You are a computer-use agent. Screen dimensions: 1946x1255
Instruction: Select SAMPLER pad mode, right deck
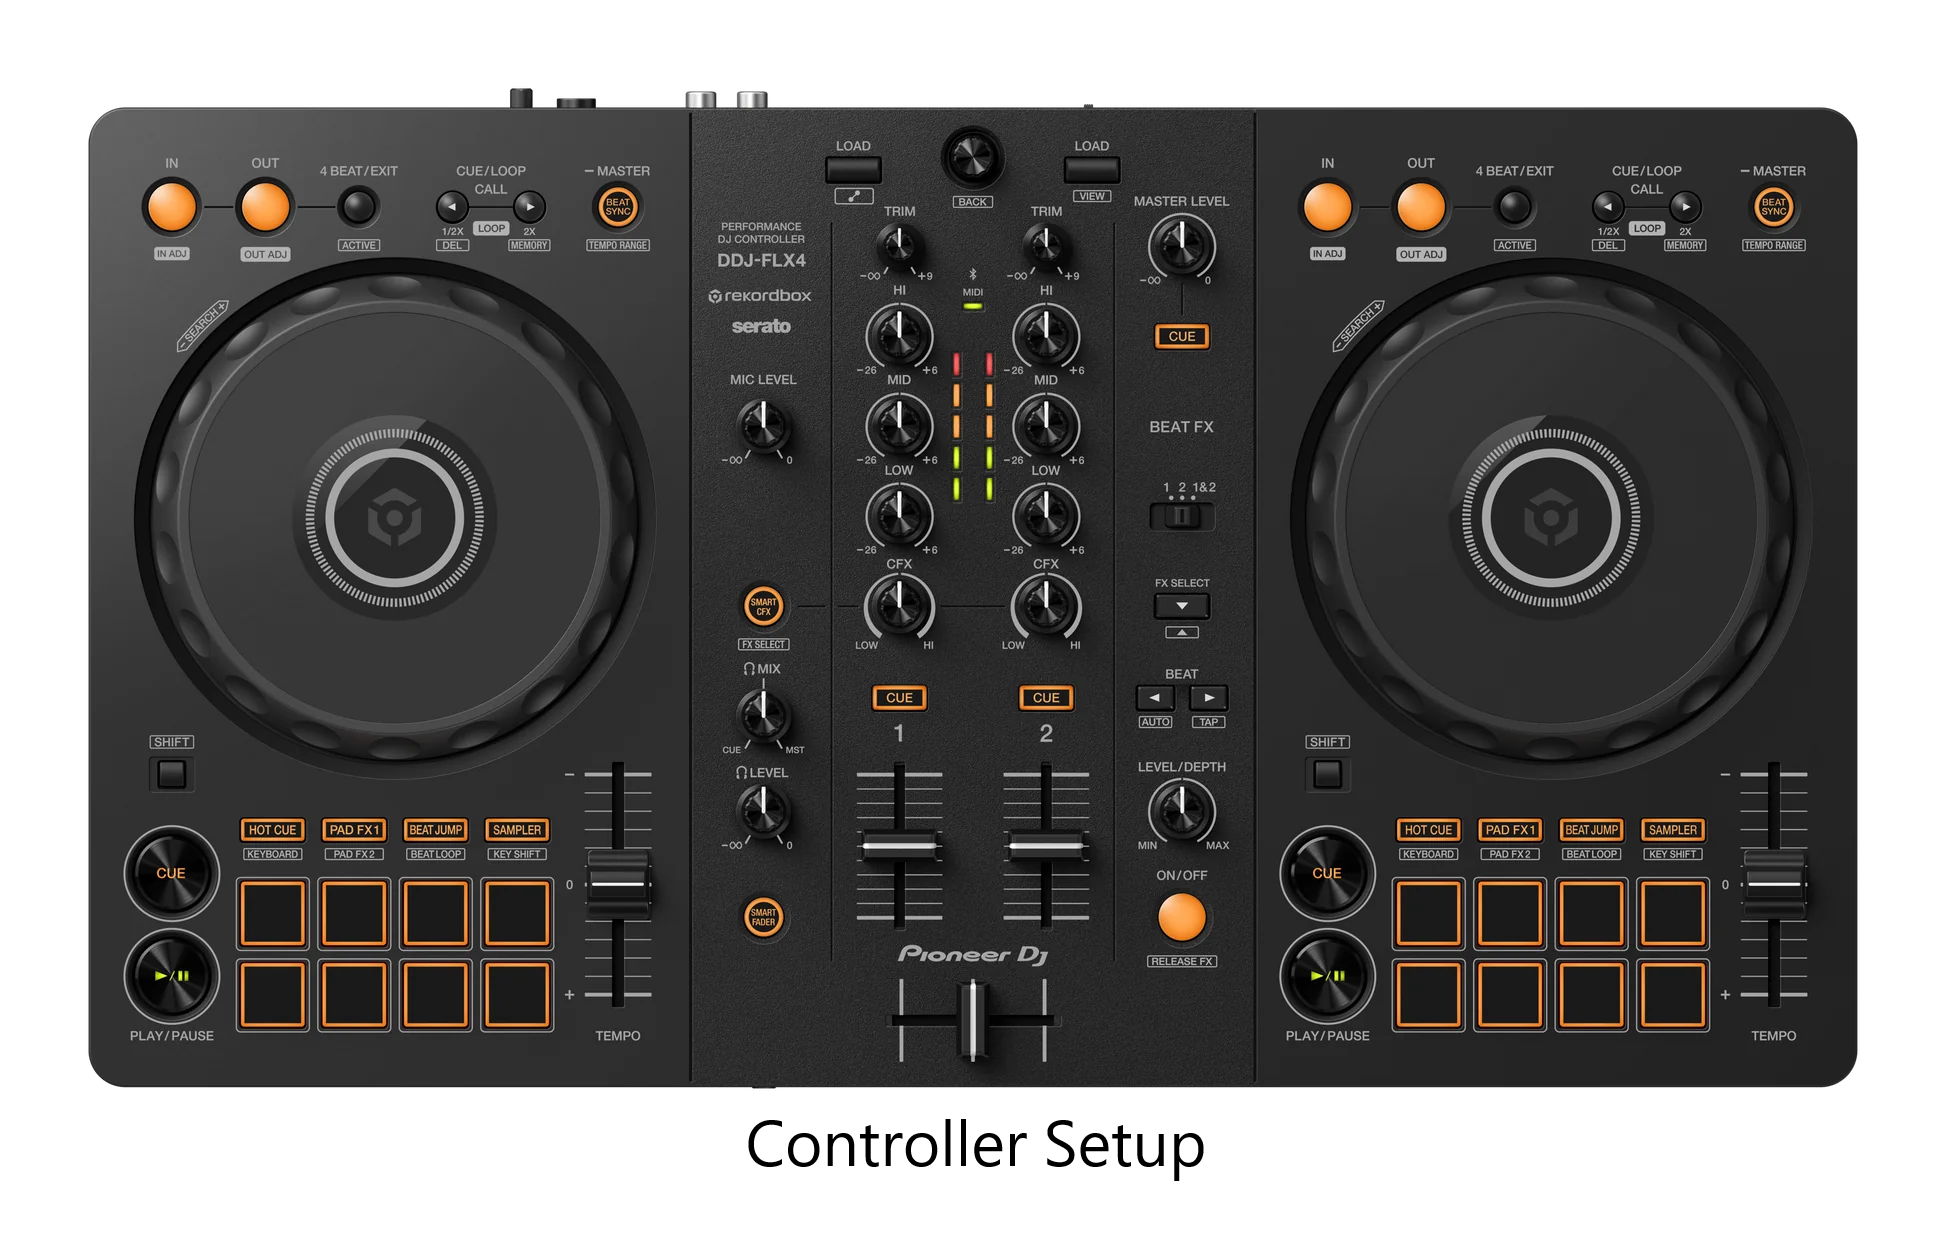(x=1673, y=830)
